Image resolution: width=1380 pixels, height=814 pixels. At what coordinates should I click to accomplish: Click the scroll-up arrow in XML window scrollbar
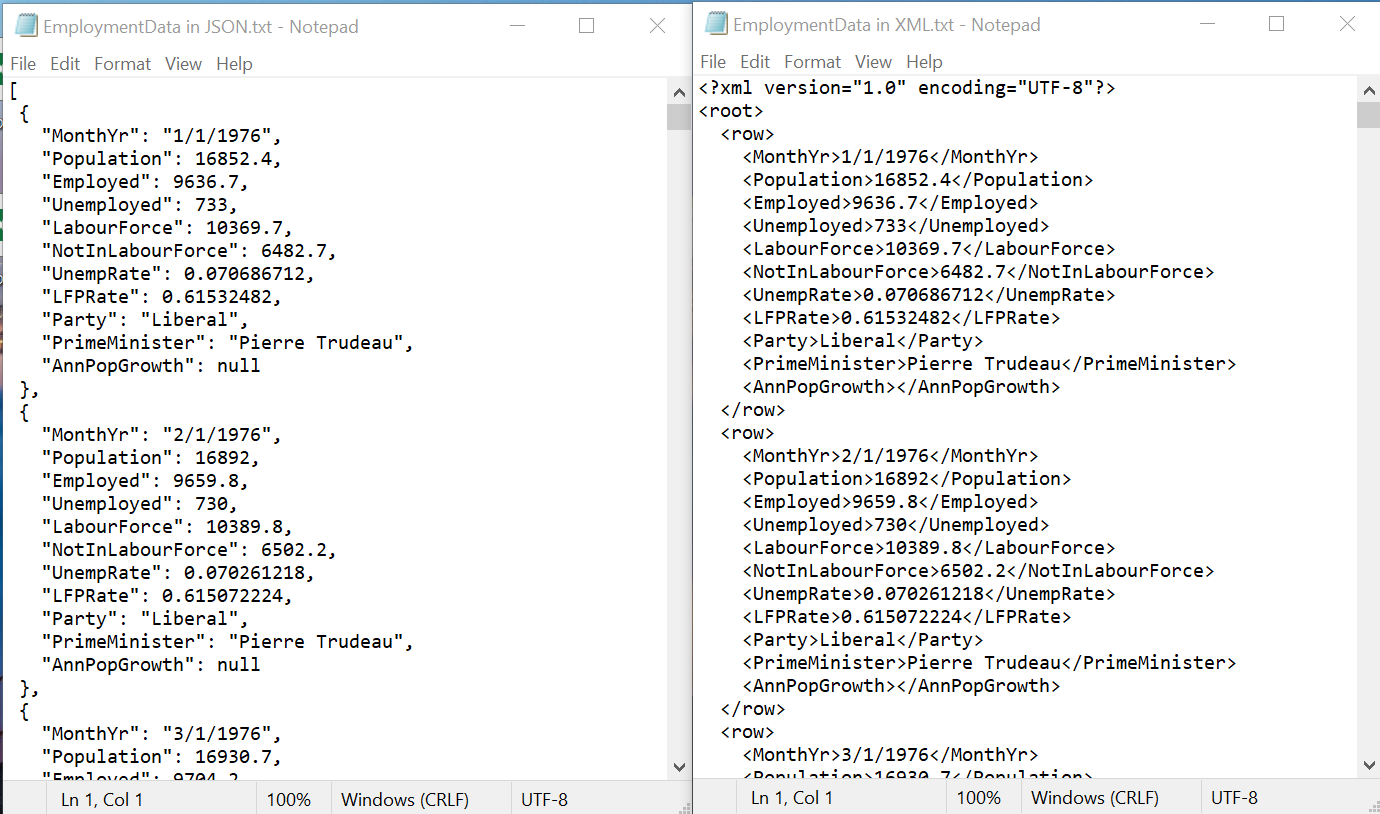tap(1369, 89)
